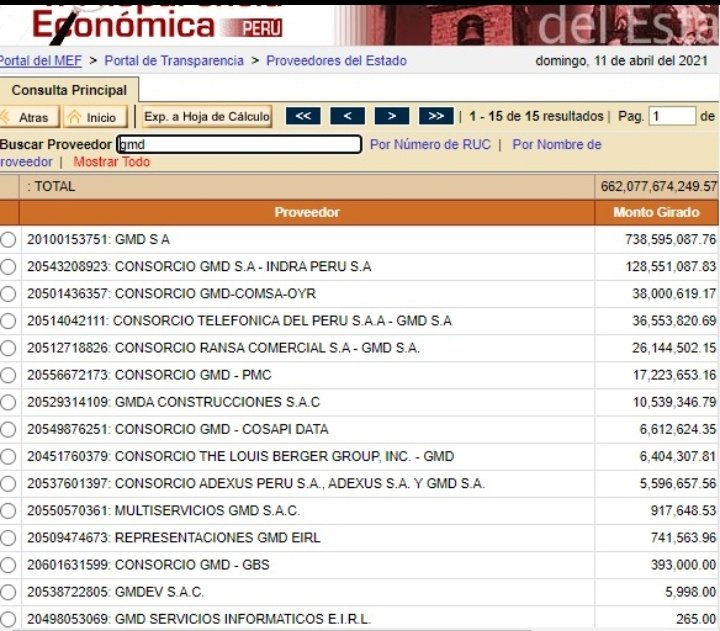Click the text 20549876251: CONSORCIO GMD - COSAPI DATA
The image size is (720, 631).
[x=178, y=429]
